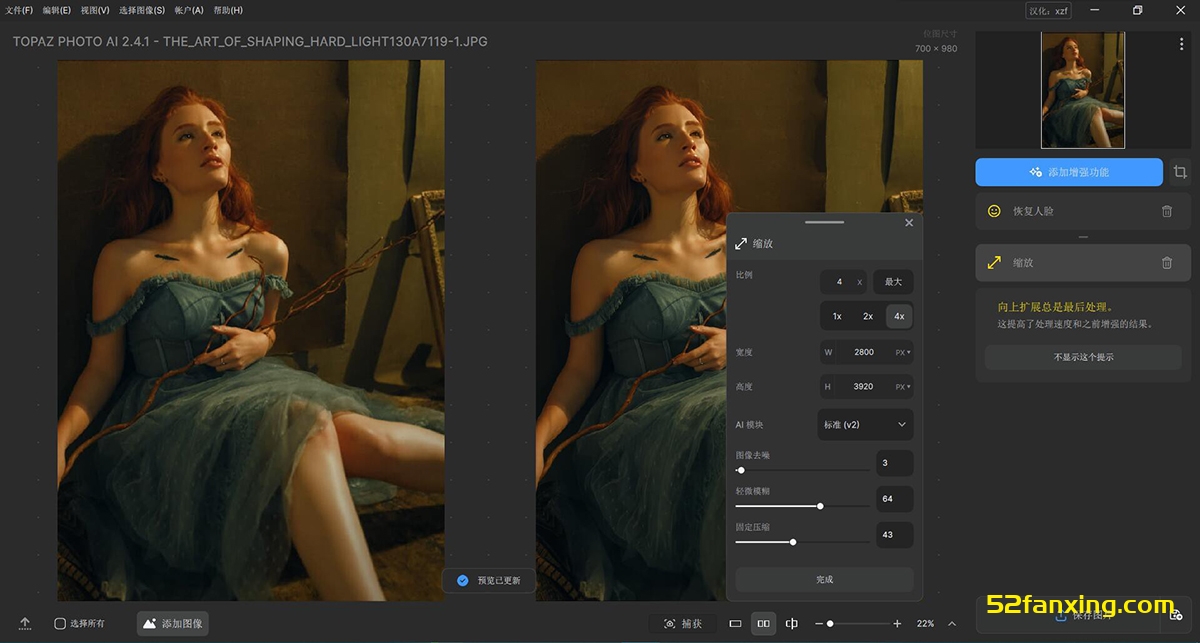This screenshot has width=1200, height=643.
Task: Click the 22% zoom percentage text
Action: 925,623
